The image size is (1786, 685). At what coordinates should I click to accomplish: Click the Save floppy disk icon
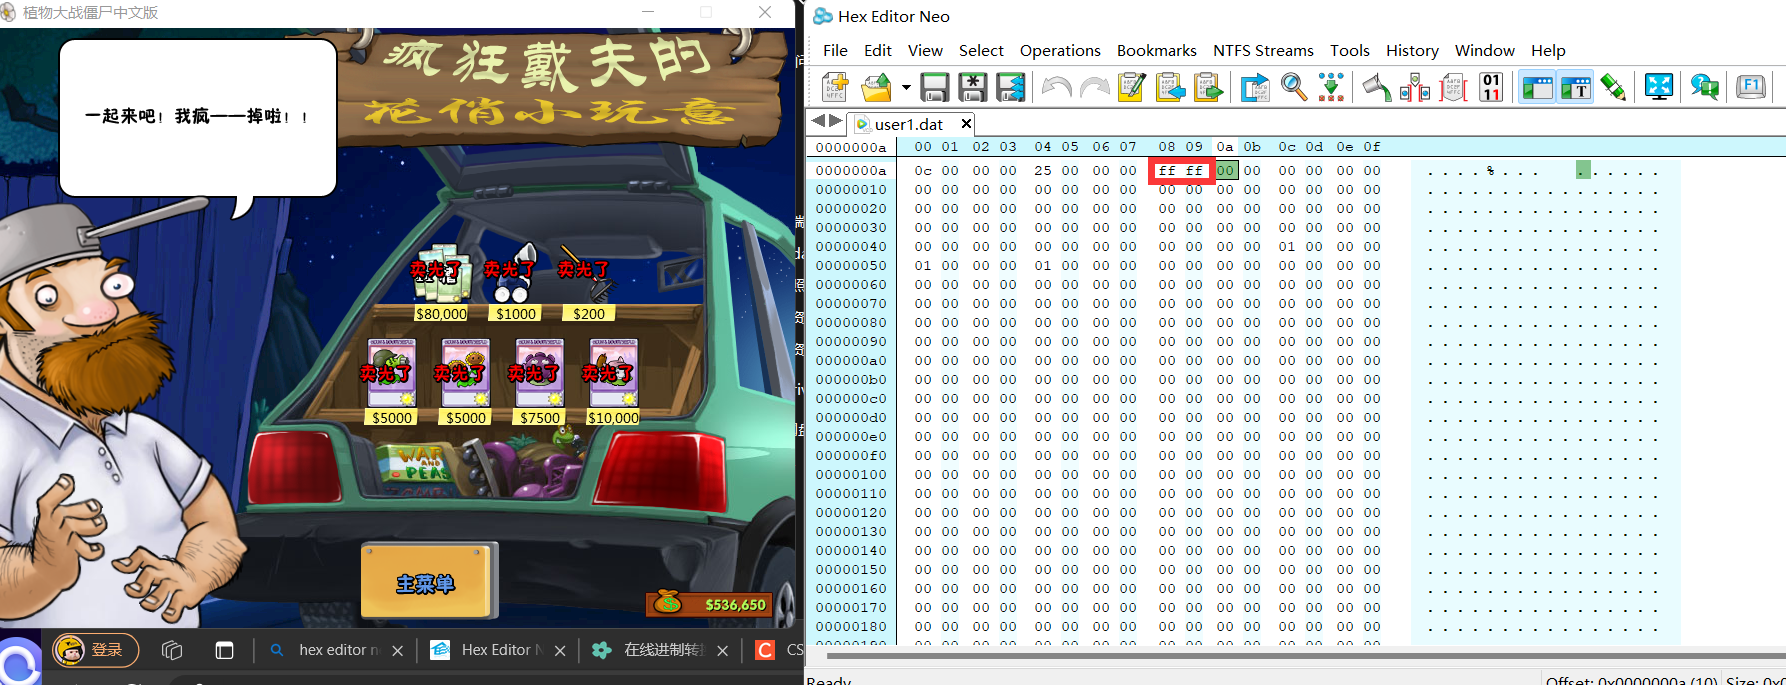[934, 88]
